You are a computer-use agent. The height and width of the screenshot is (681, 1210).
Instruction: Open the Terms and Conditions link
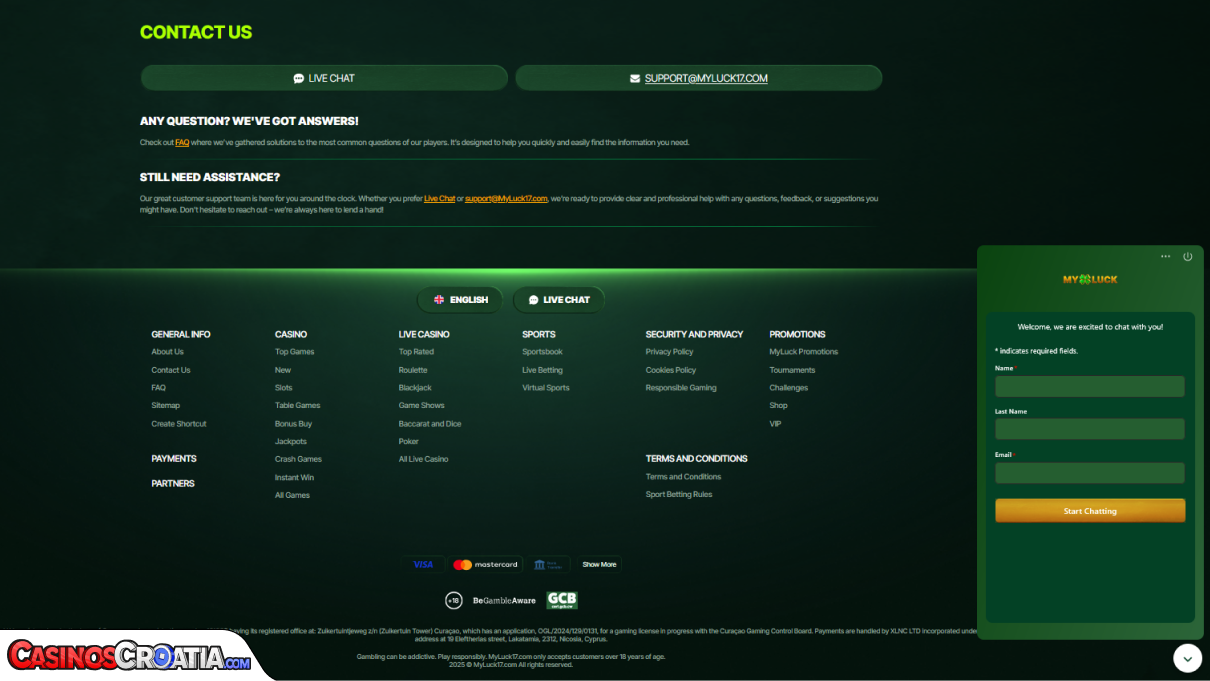(684, 477)
